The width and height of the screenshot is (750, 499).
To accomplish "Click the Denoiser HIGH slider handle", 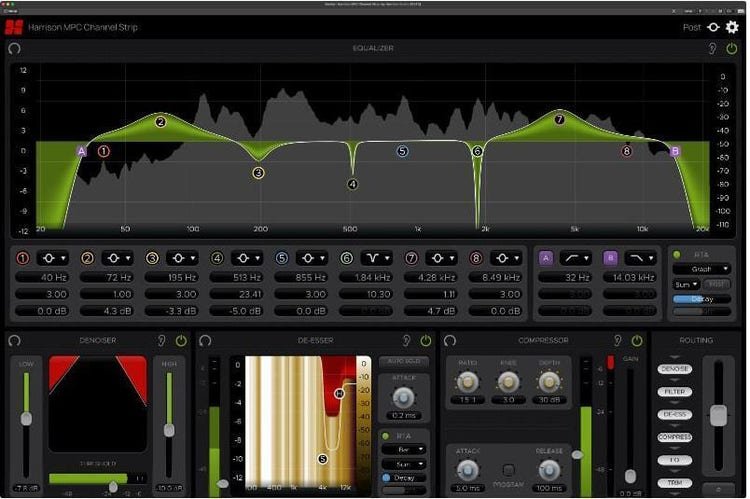I will click(x=169, y=430).
